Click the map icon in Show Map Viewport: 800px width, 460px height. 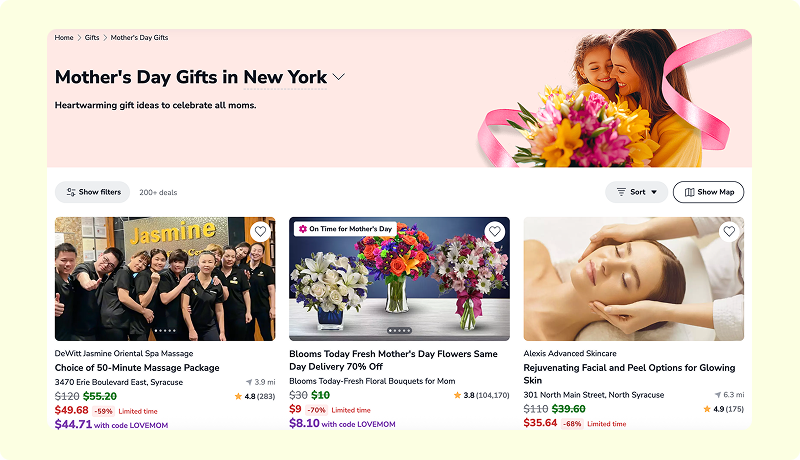(x=689, y=192)
